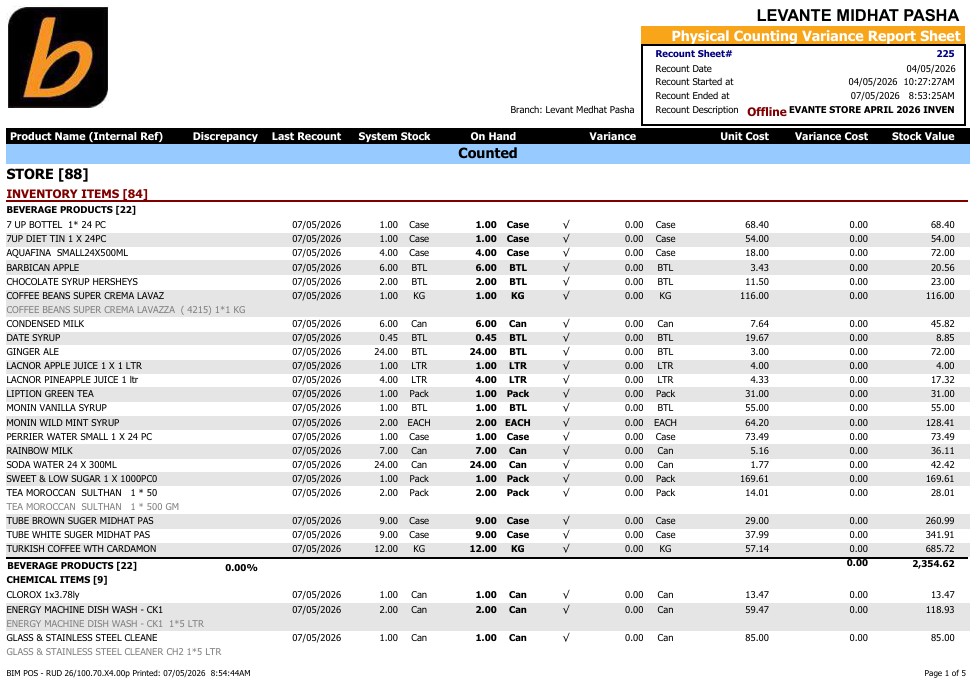Click the 0.00% beverage discrepancy total
Viewport: 977px width, 691px height.
241,568
